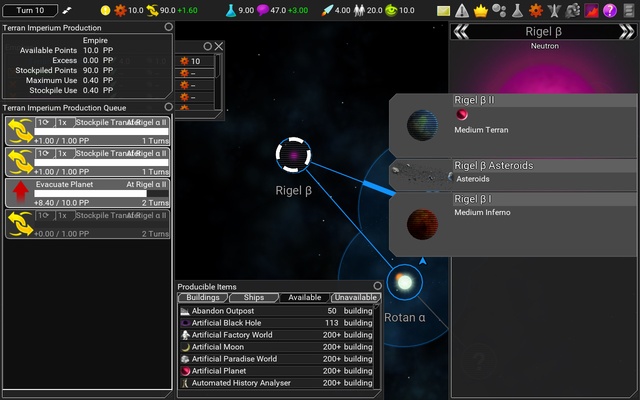Toggle the Unavailable filter
This screenshot has width=640, height=400.
[x=356, y=298]
